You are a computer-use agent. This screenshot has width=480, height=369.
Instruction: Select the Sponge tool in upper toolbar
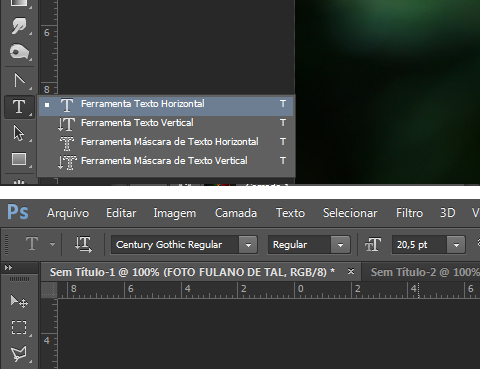[19, 52]
